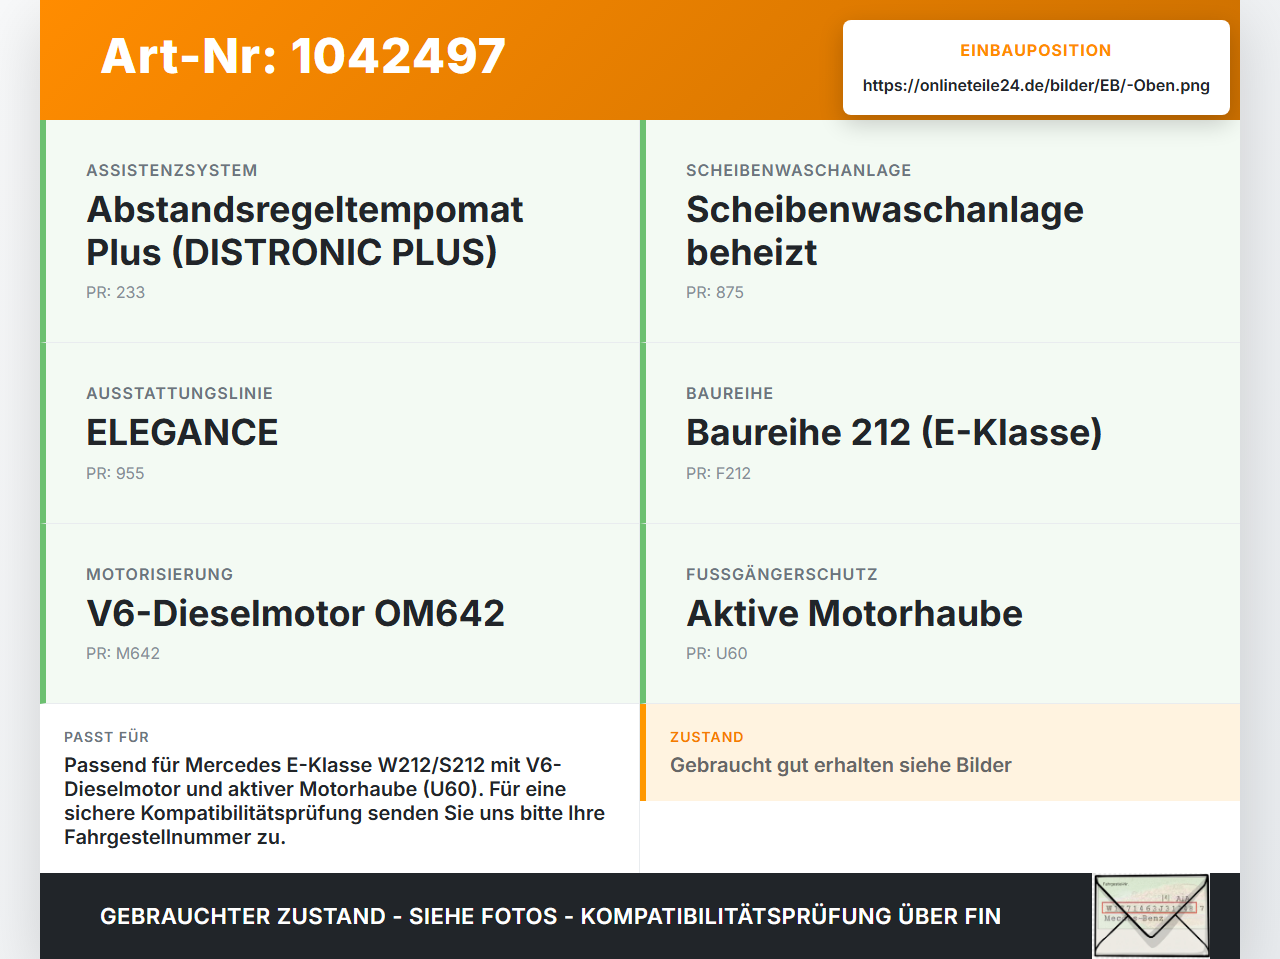Click the Passend für Mercedes E-Klasse description
Image resolution: width=1280 pixels, height=959 pixels.
pos(335,801)
